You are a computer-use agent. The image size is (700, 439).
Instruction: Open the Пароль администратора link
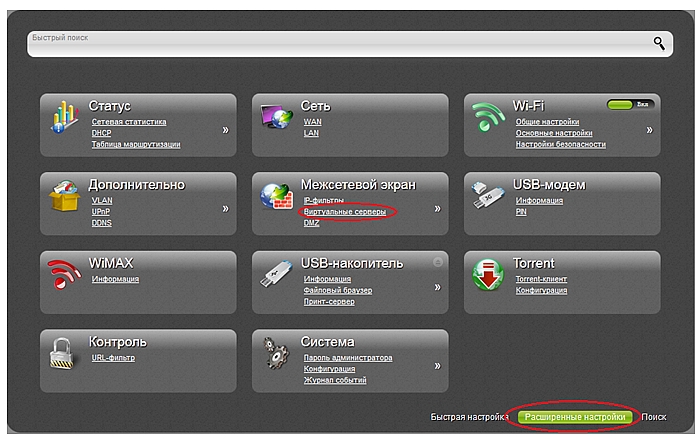click(347, 357)
